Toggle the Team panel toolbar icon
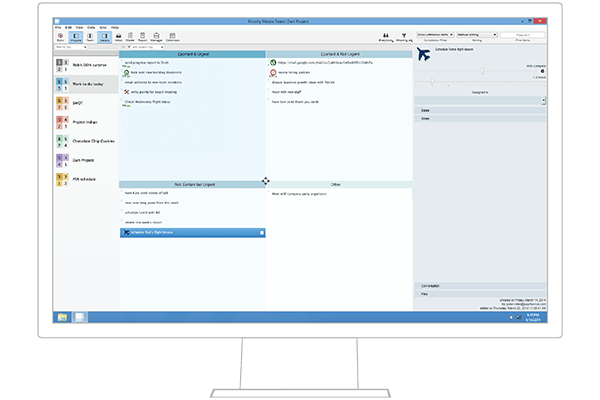The height and width of the screenshot is (400, 600). 90,37
